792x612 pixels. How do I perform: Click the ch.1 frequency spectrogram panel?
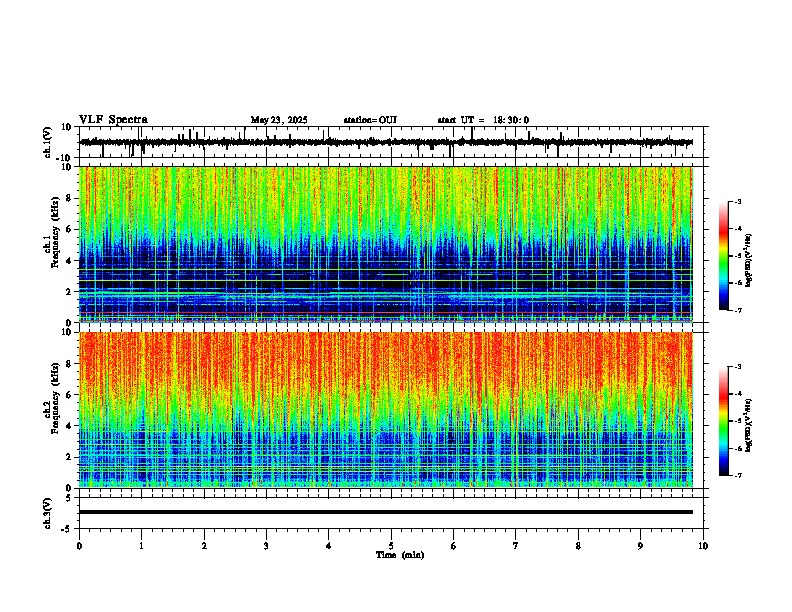386,244
